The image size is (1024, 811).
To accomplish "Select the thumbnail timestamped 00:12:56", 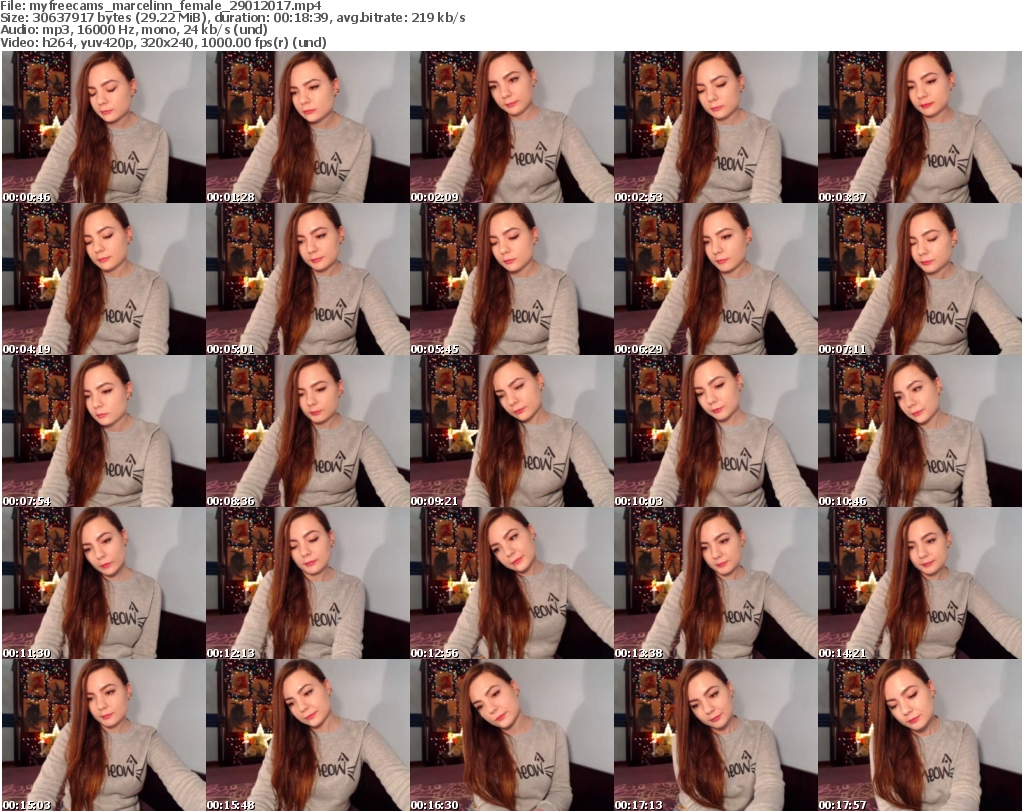I will (512, 583).
